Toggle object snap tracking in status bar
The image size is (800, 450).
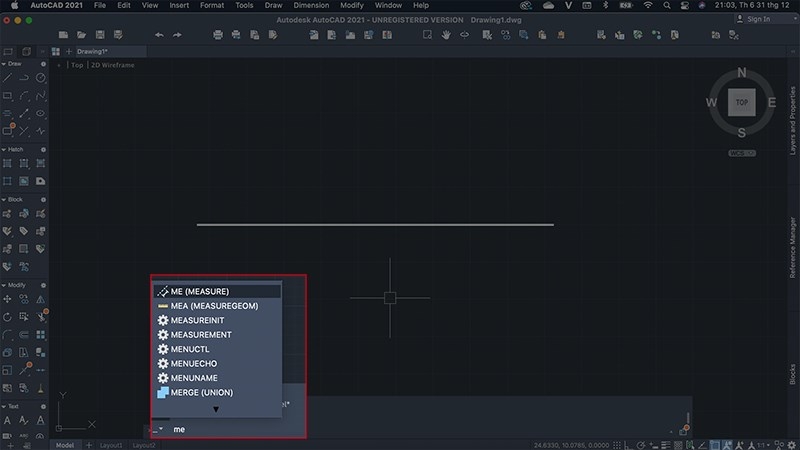tap(703, 445)
